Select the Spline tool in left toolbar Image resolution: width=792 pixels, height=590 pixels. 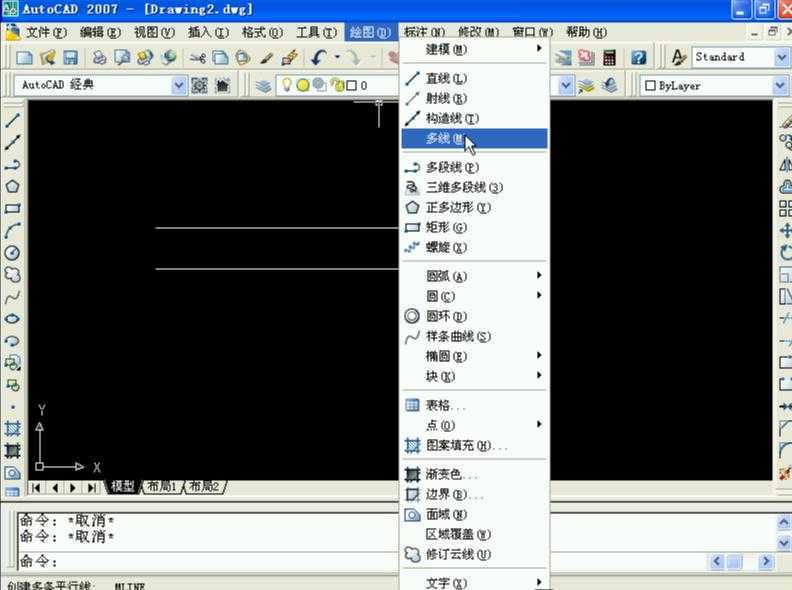click(x=13, y=297)
